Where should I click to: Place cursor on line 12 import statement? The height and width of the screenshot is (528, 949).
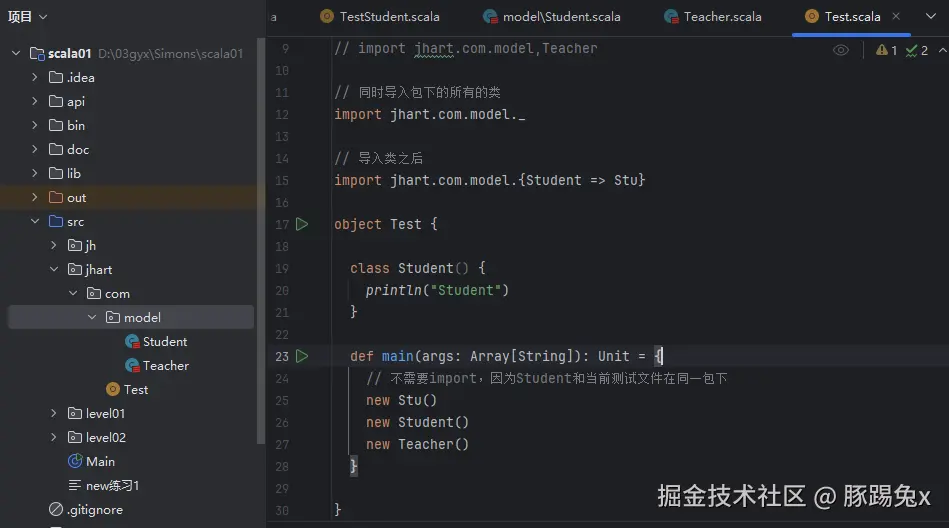pos(430,114)
